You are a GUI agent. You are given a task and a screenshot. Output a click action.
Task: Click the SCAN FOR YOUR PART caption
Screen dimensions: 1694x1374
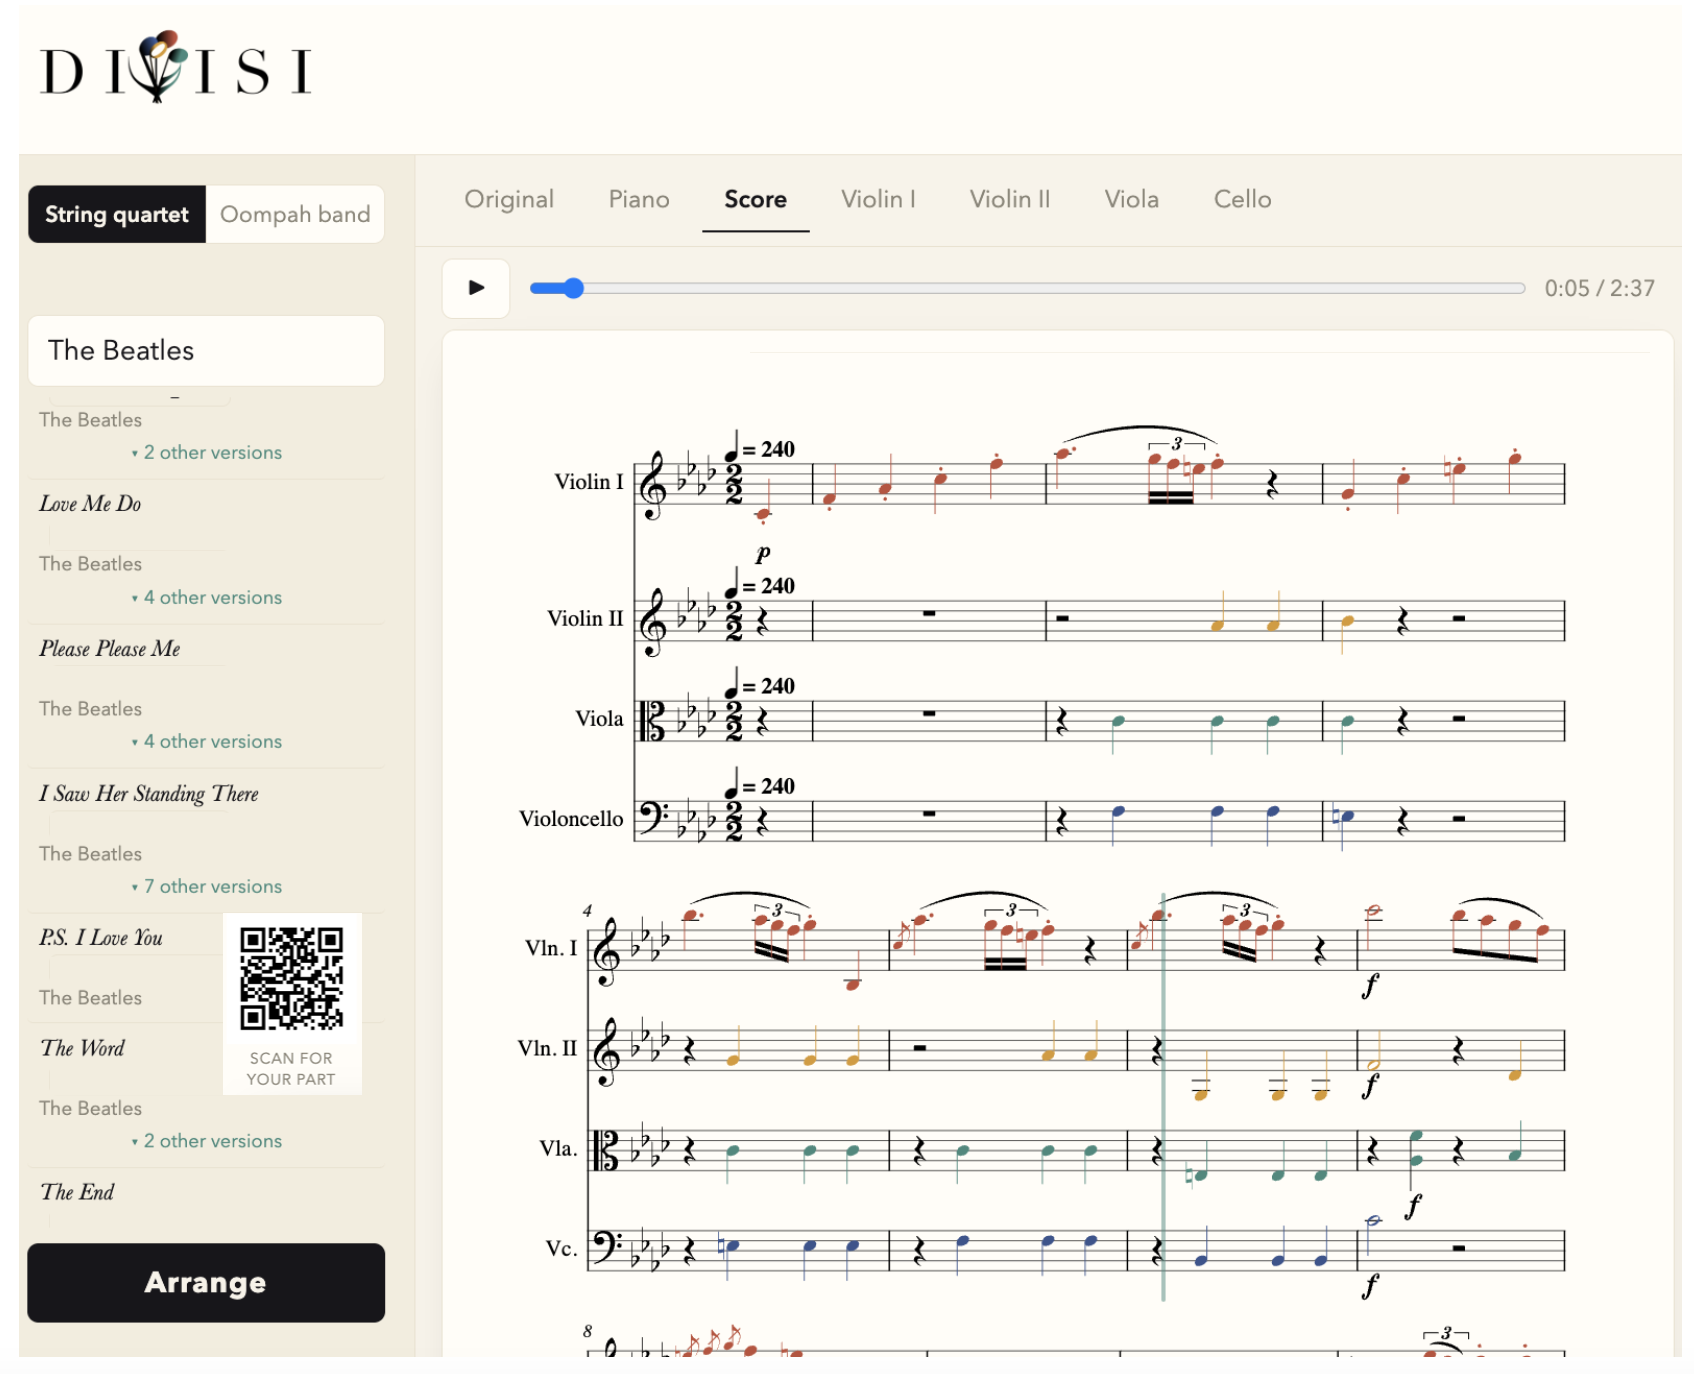[x=291, y=1068]
